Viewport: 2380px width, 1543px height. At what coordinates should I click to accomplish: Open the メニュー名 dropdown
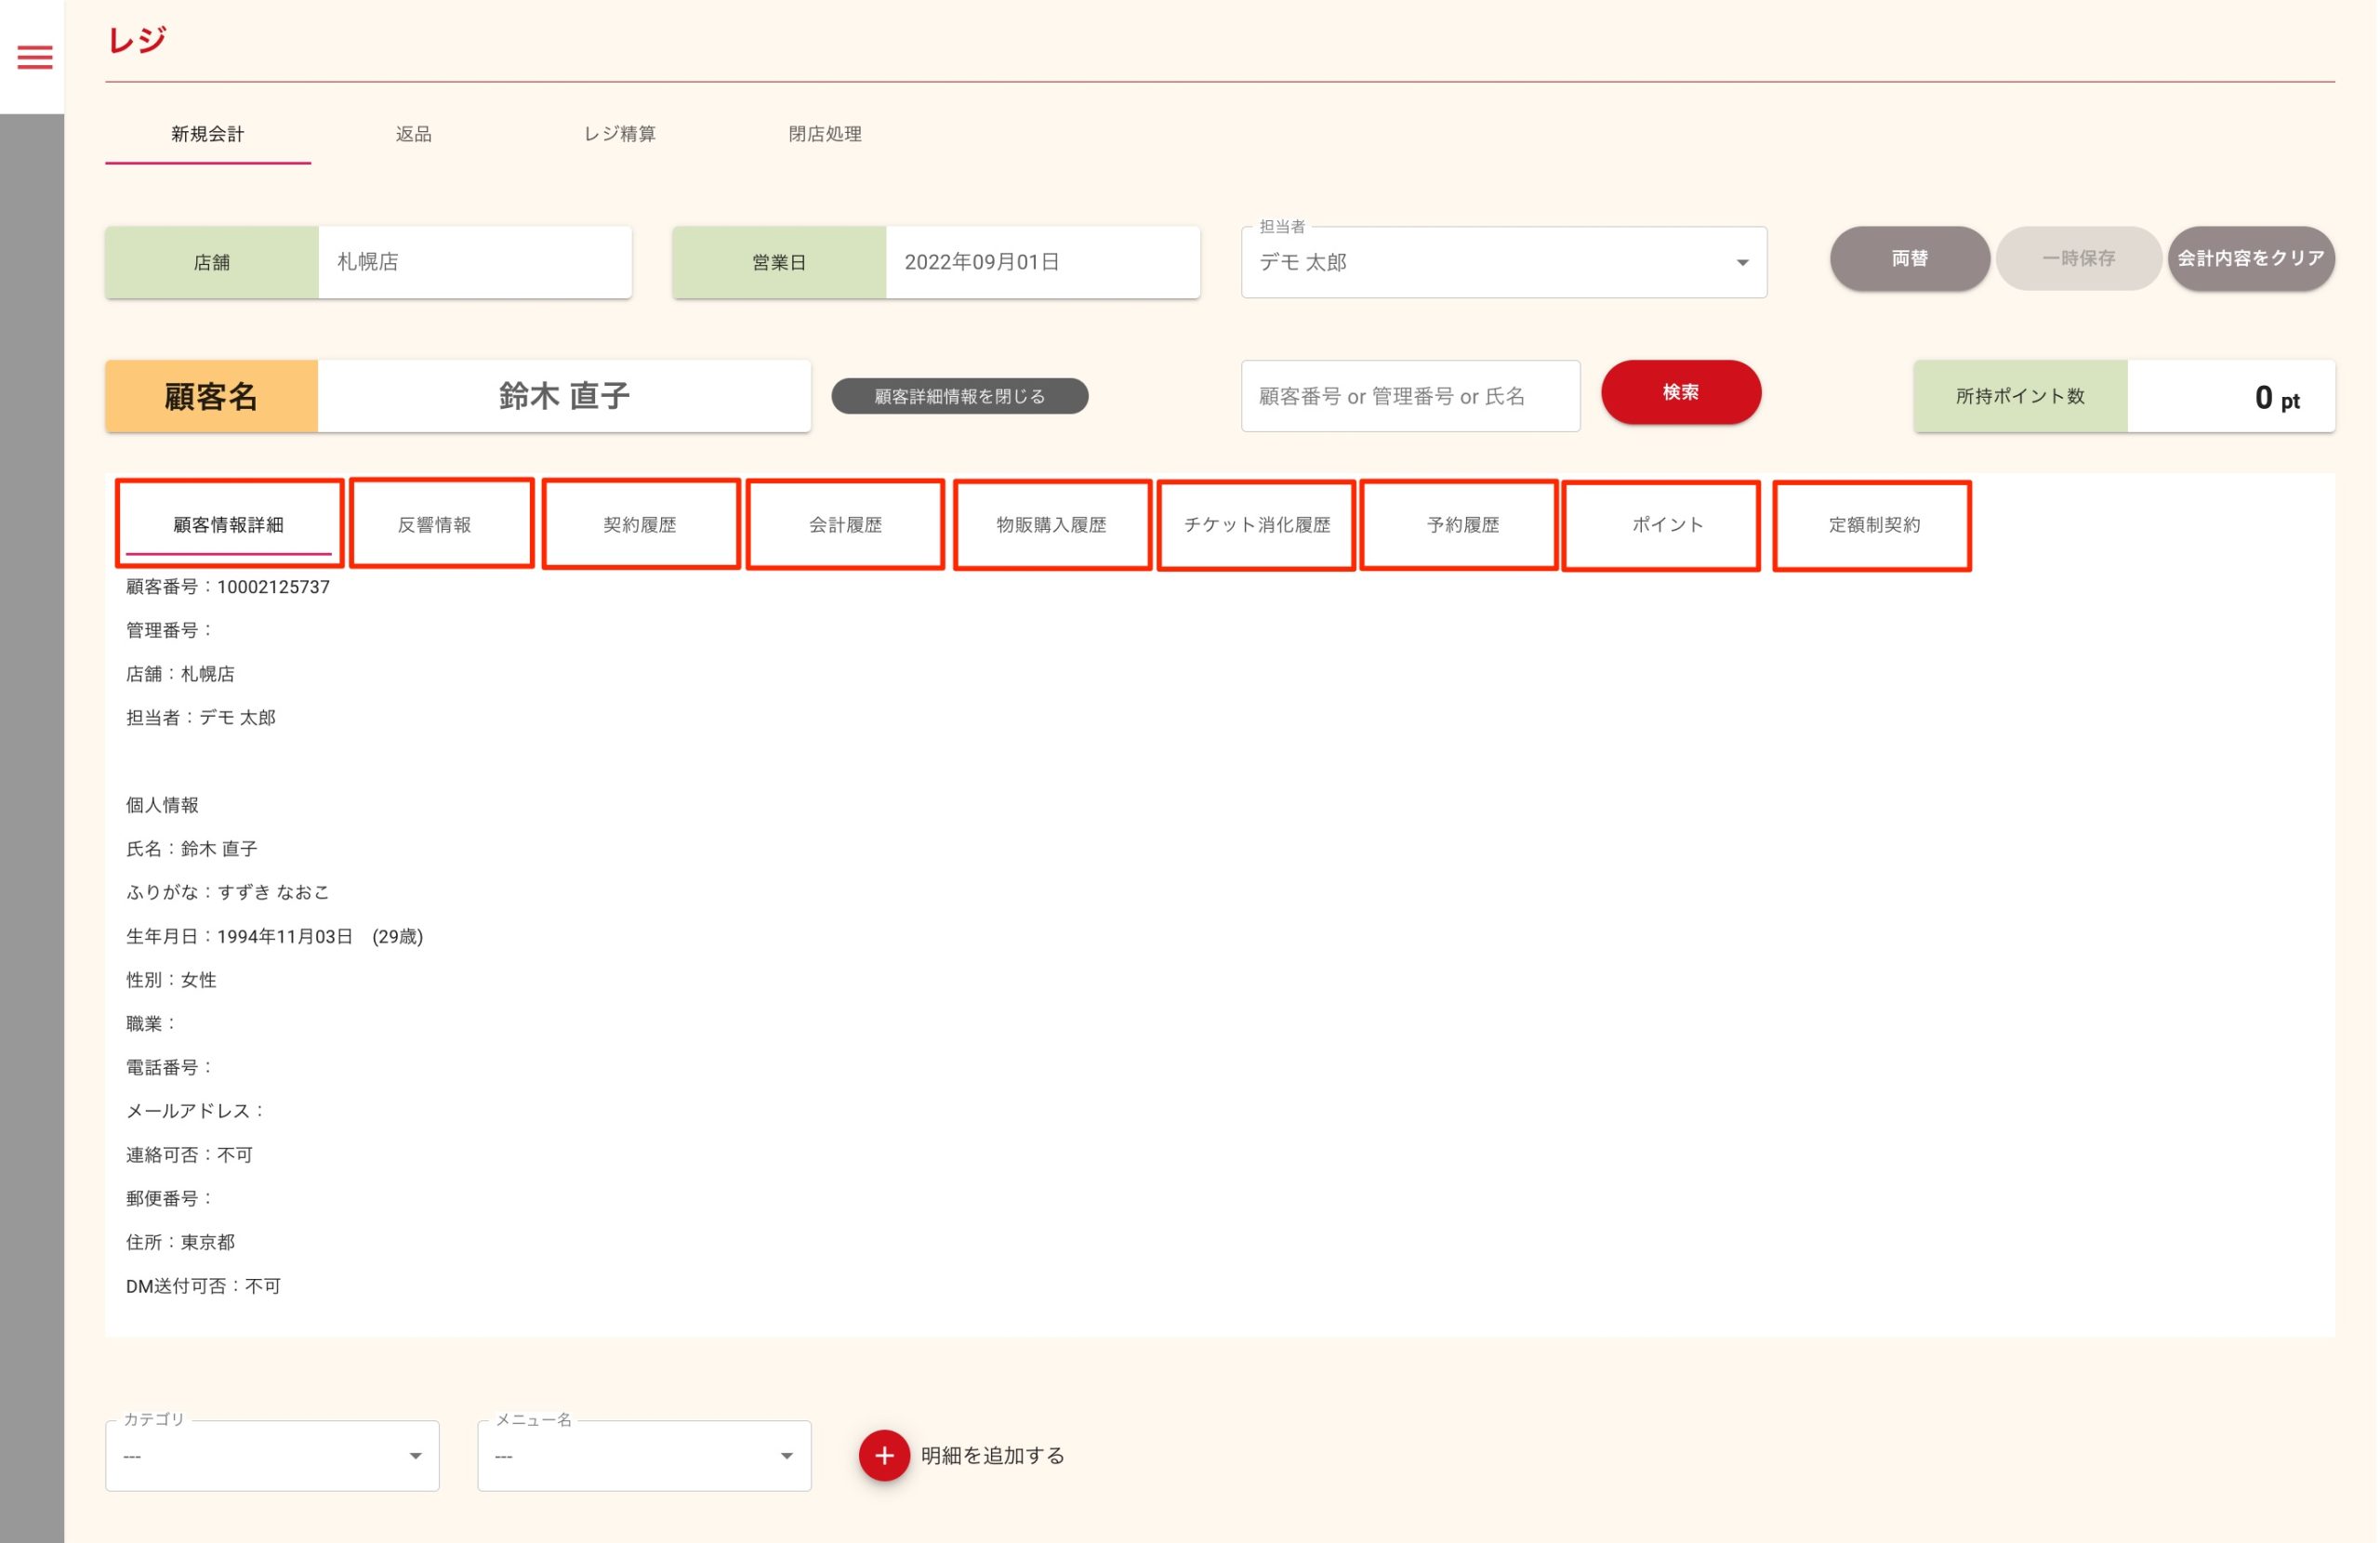tap(644, 1455)
